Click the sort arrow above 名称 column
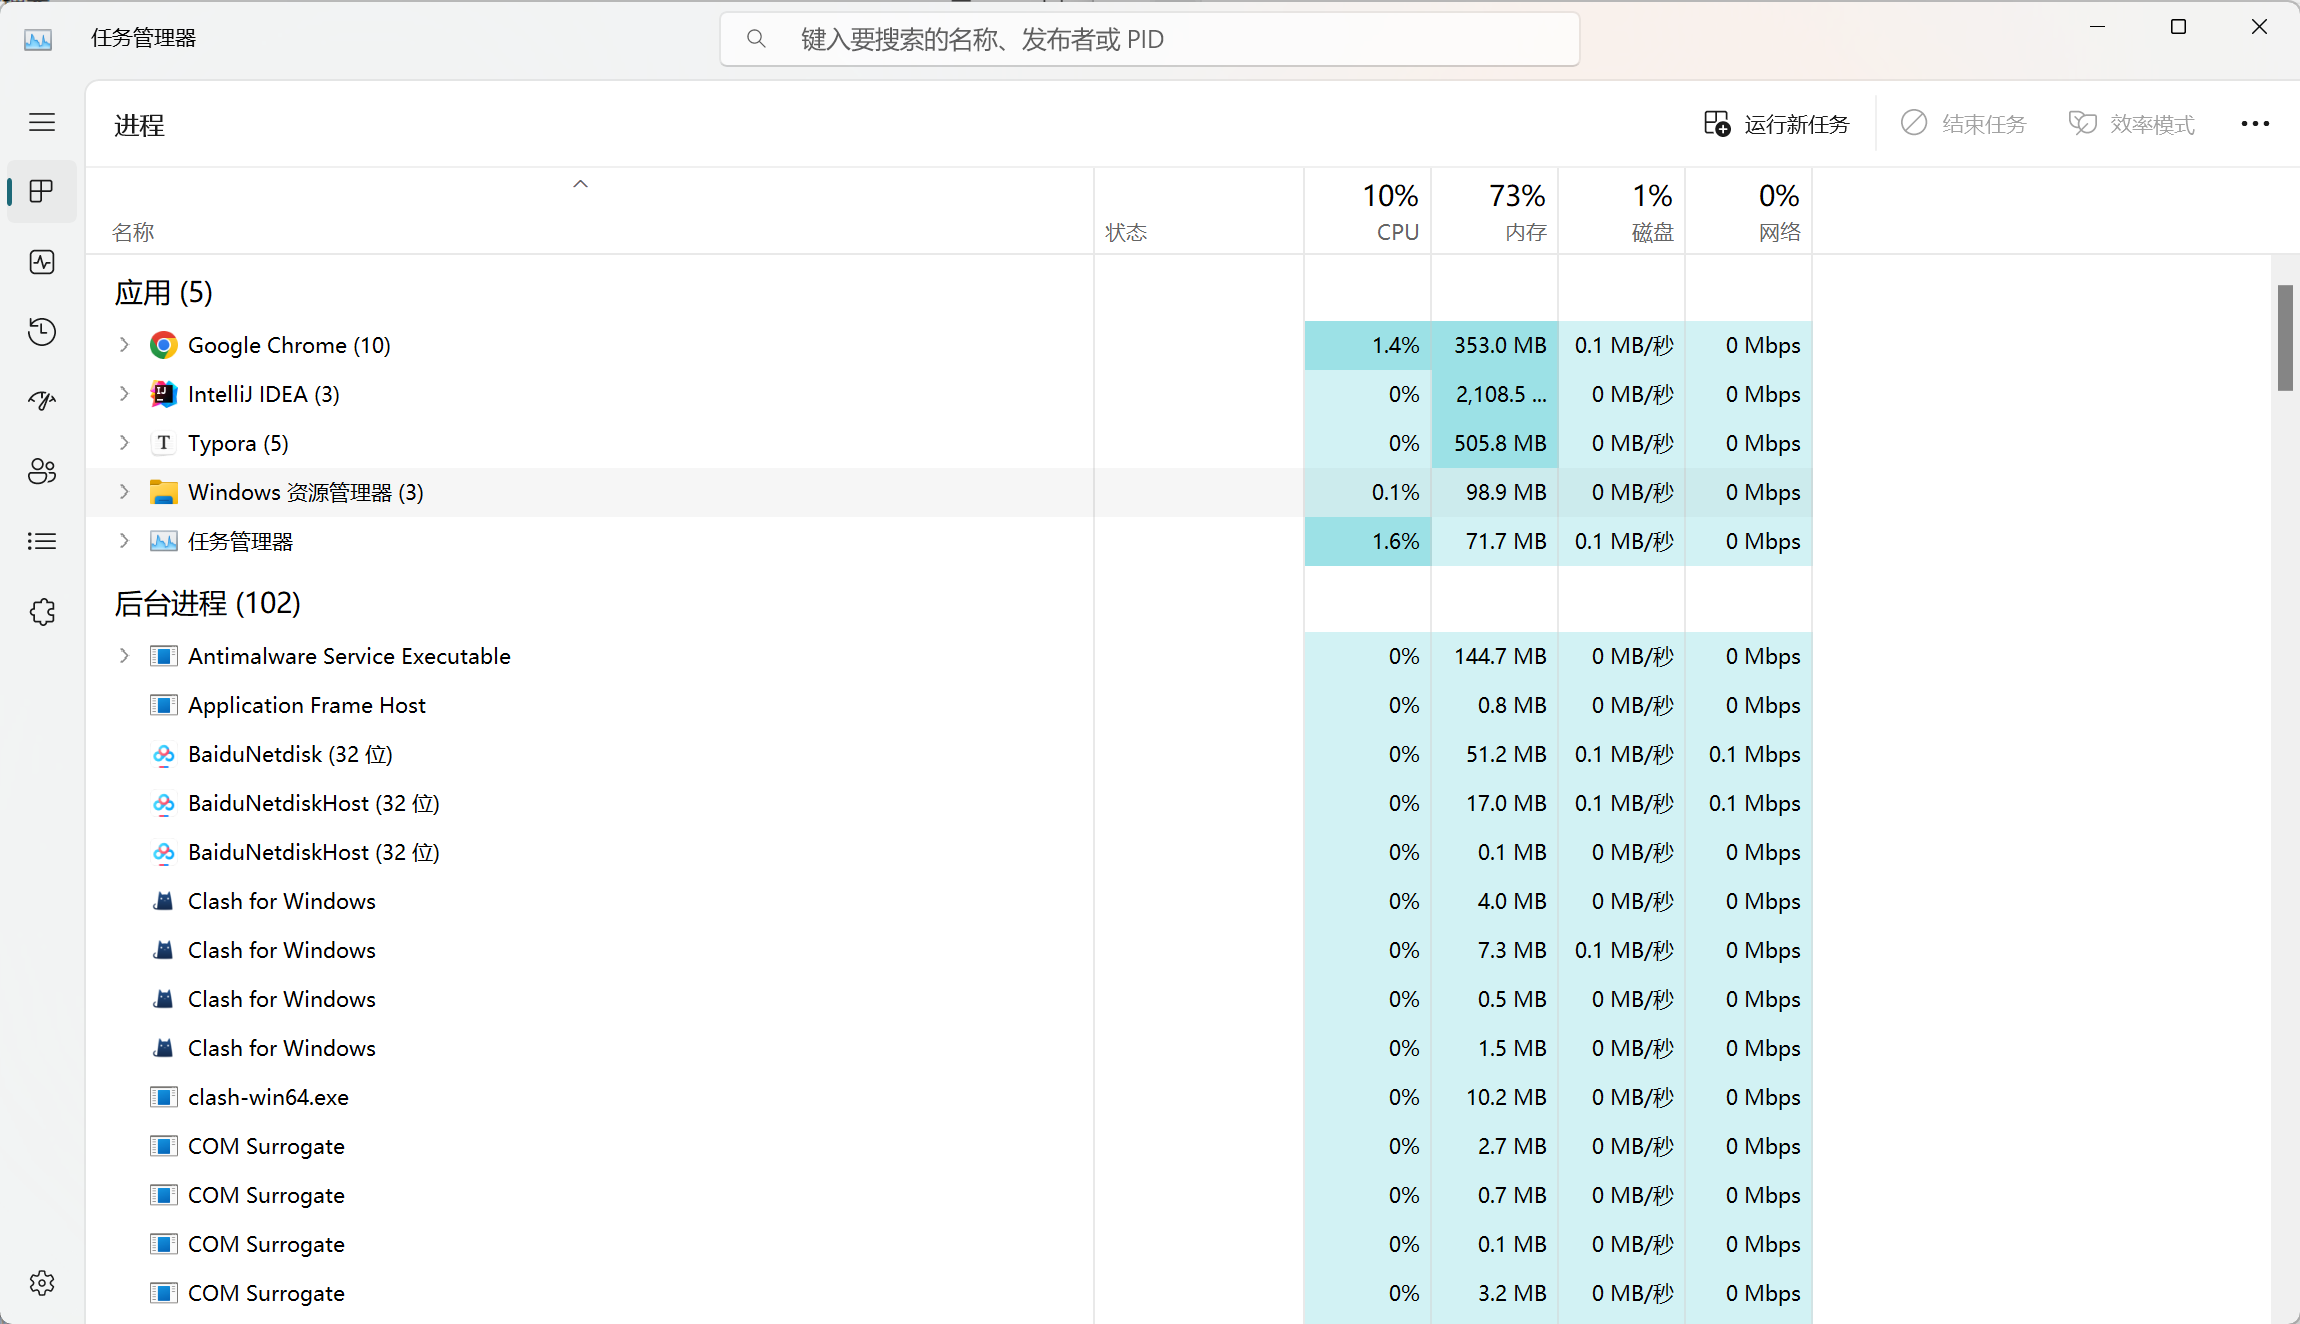Image resolution: width=2300 pixels, height=1324 pixels. coord(580,184)
